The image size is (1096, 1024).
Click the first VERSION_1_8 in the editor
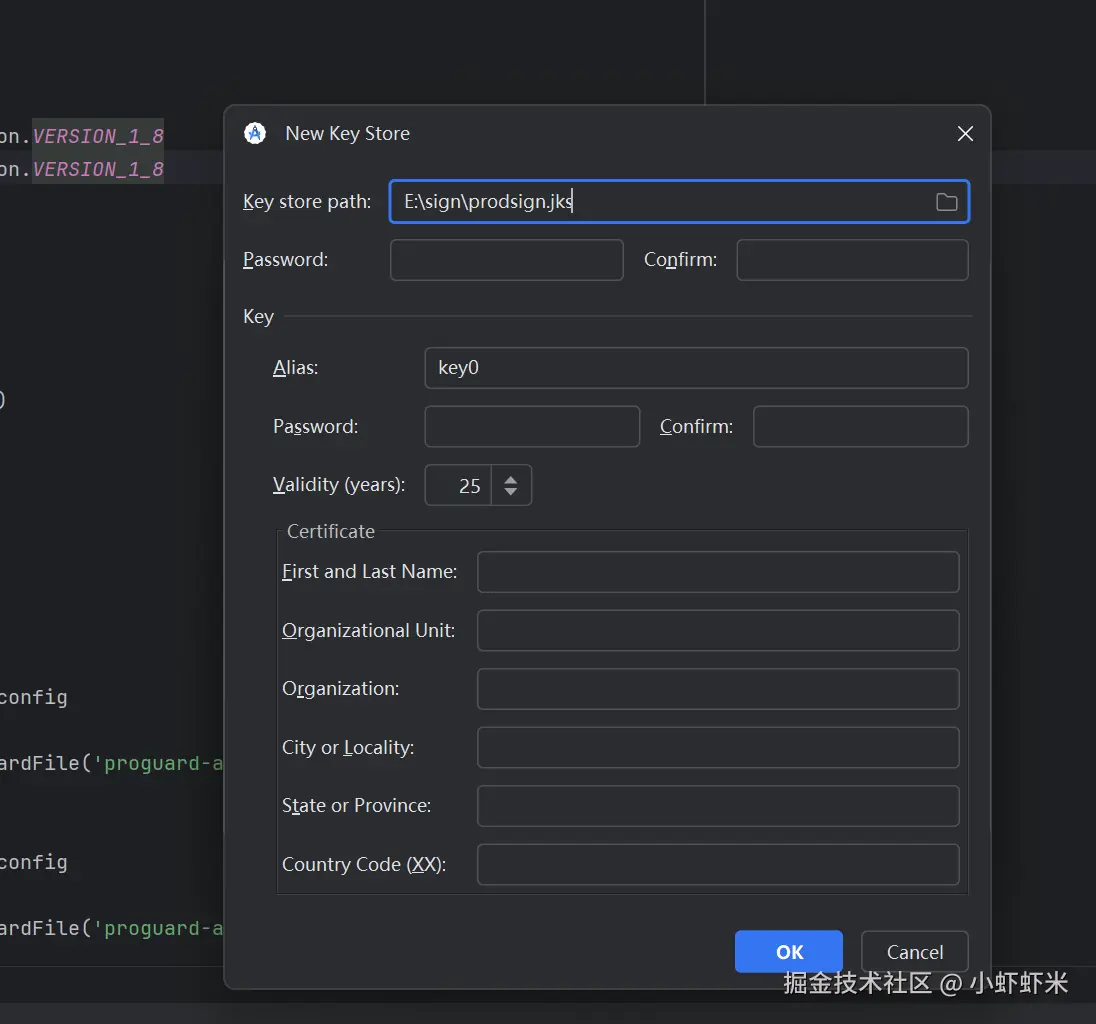click(98, 136)
